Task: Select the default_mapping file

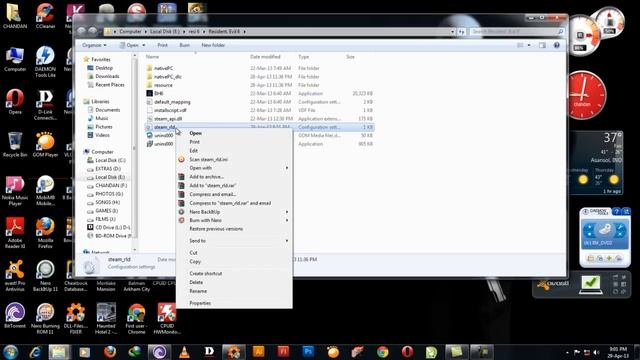Action: (259, 102)
